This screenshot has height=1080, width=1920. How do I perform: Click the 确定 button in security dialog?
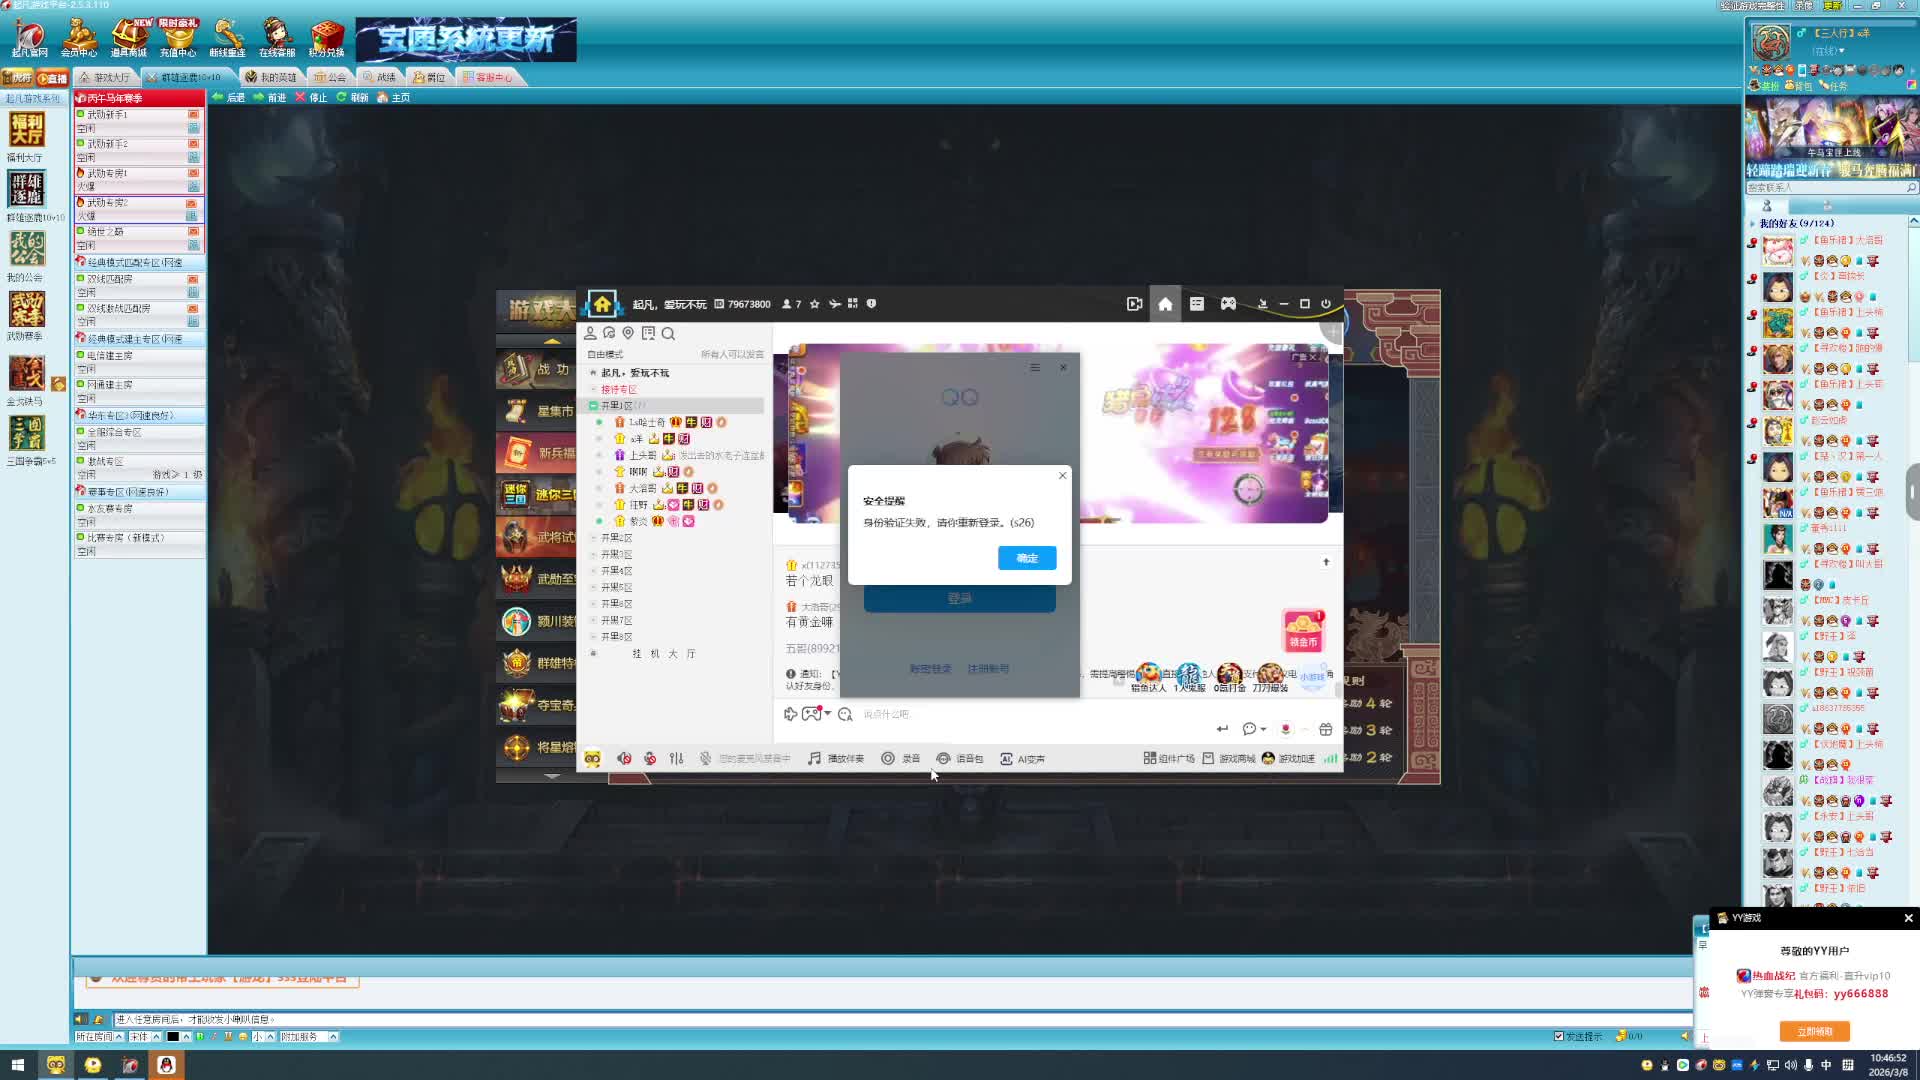coord(1026,558)
